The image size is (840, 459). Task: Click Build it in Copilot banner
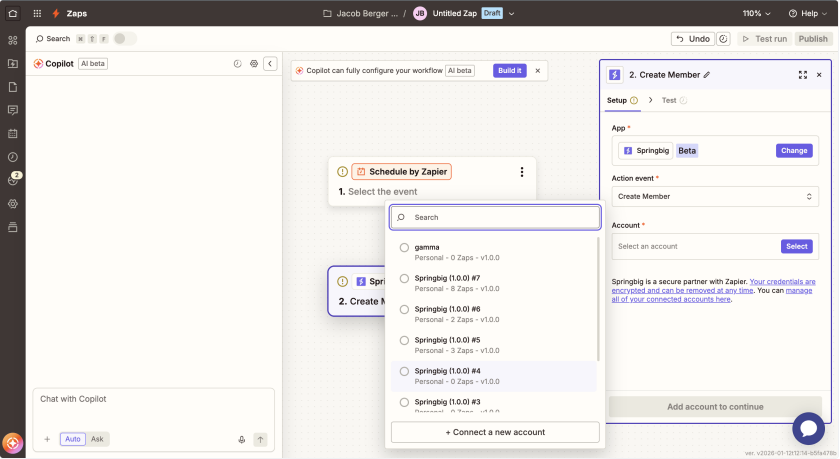(x=509, y=71)
